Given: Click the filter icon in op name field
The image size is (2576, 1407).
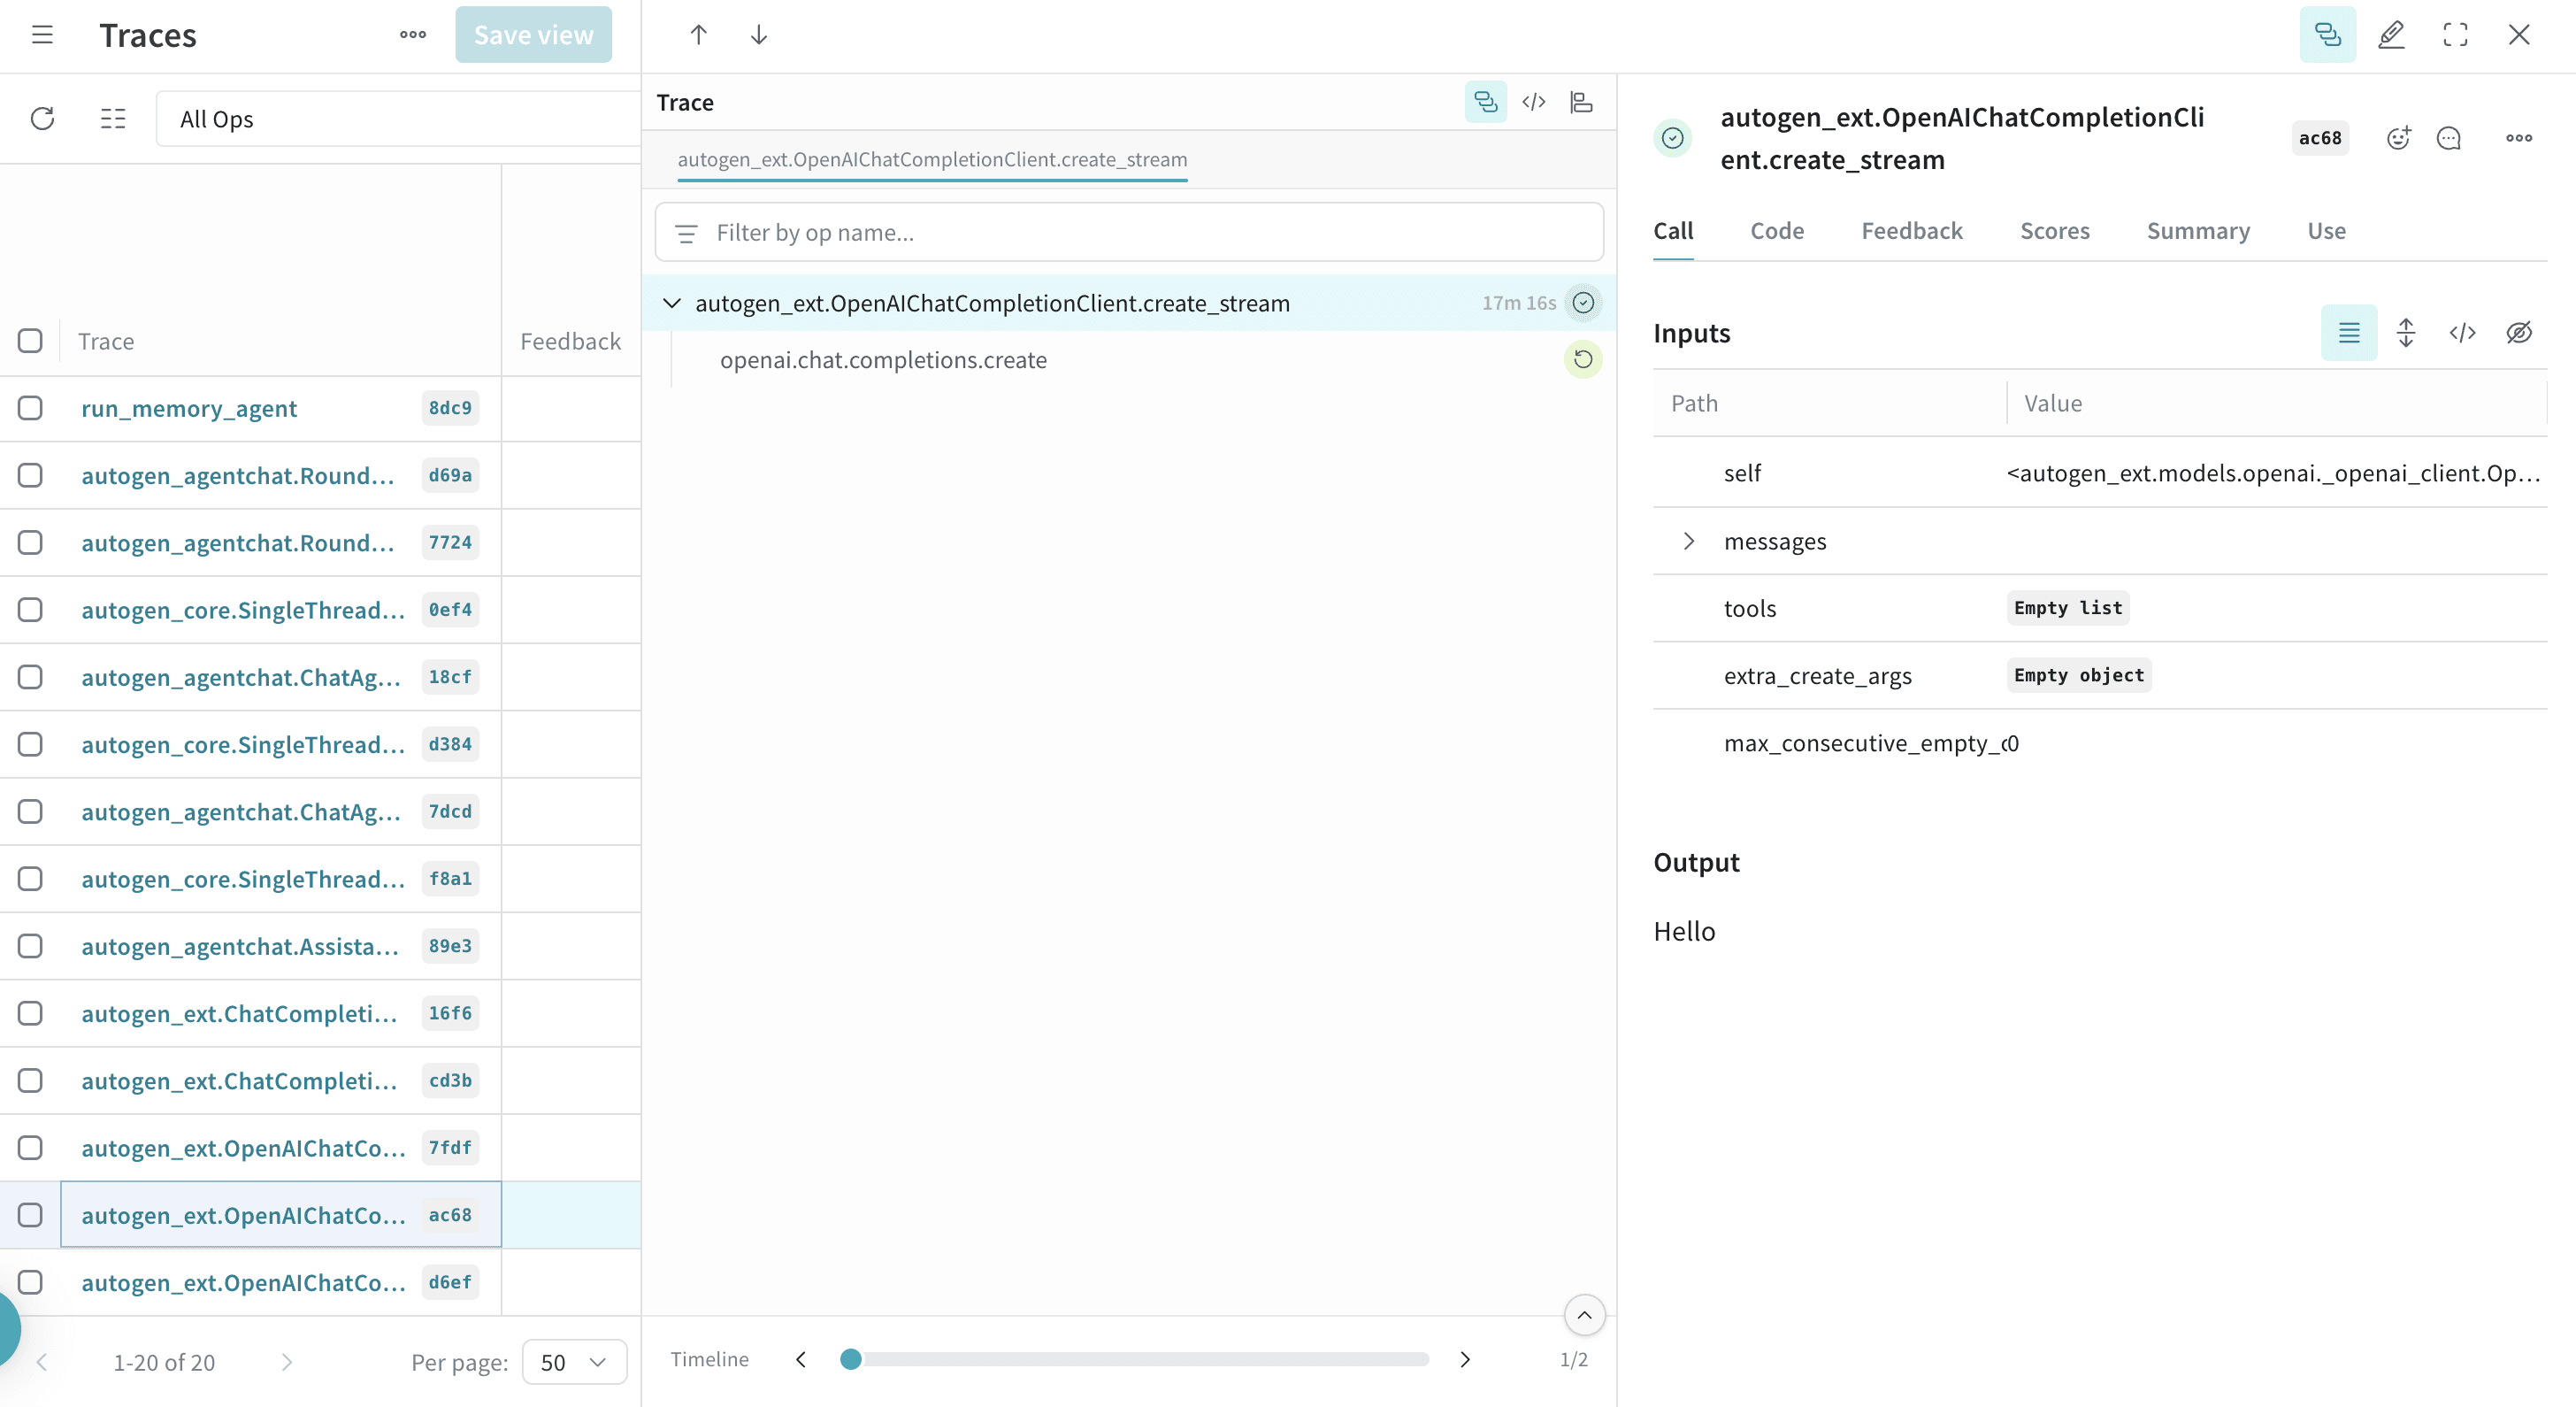Looking at the screenshot, I should (686, 233).
